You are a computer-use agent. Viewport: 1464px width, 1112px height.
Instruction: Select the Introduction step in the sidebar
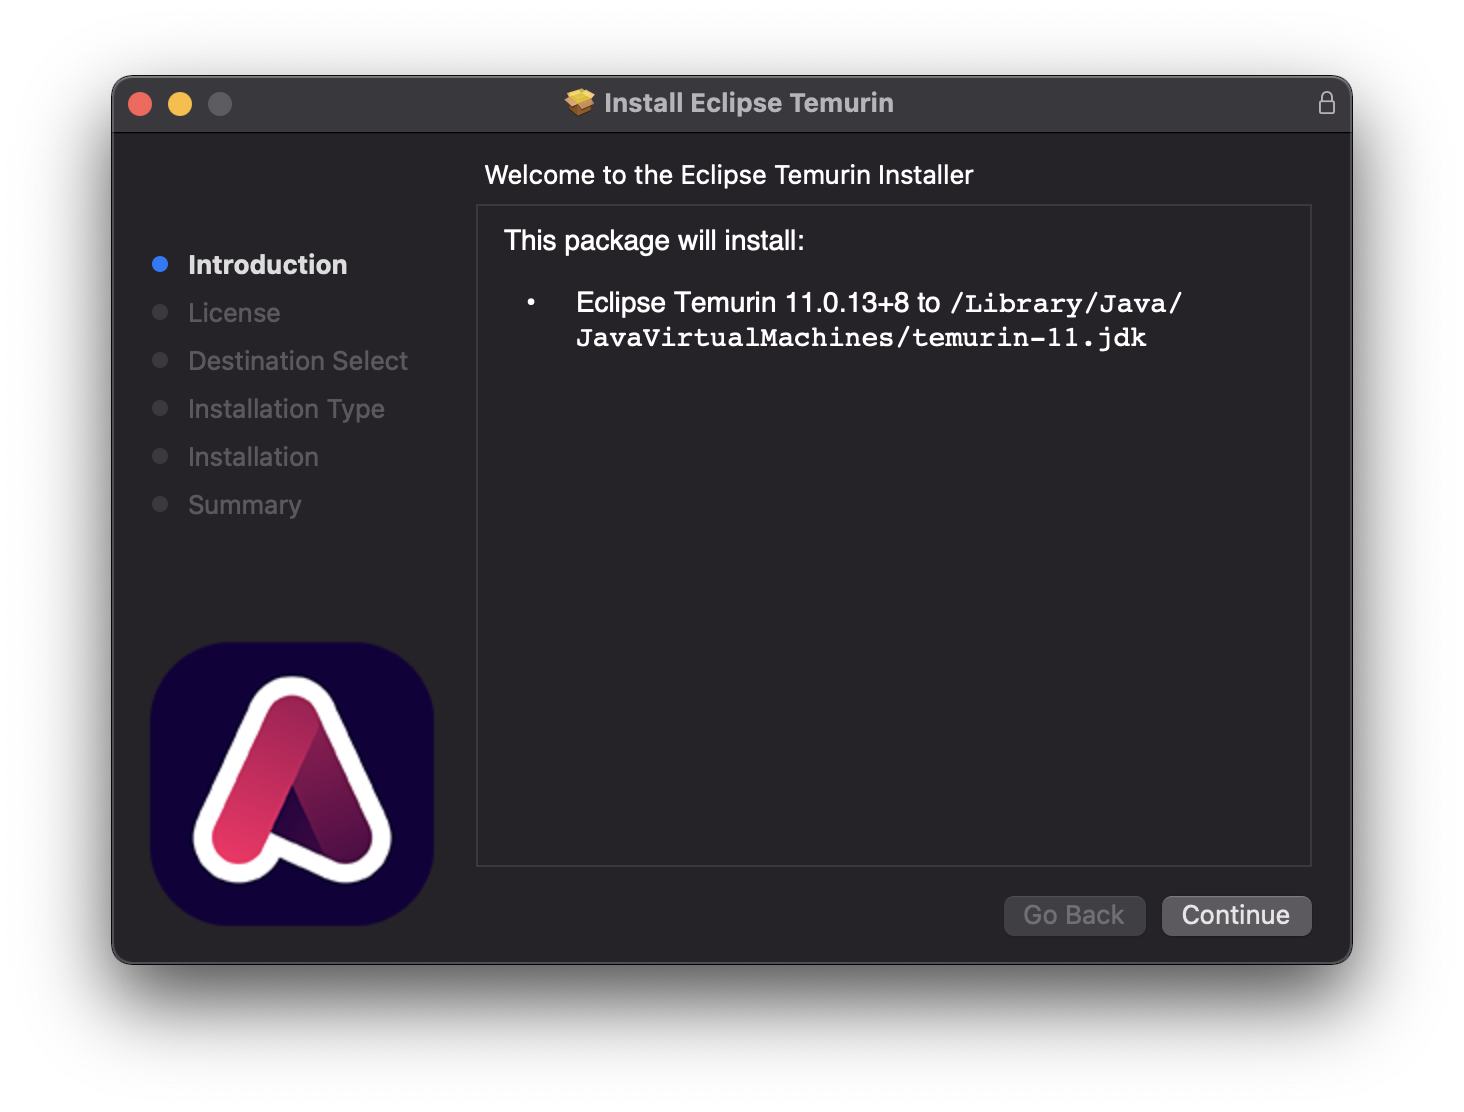click(x=267, y=264)
